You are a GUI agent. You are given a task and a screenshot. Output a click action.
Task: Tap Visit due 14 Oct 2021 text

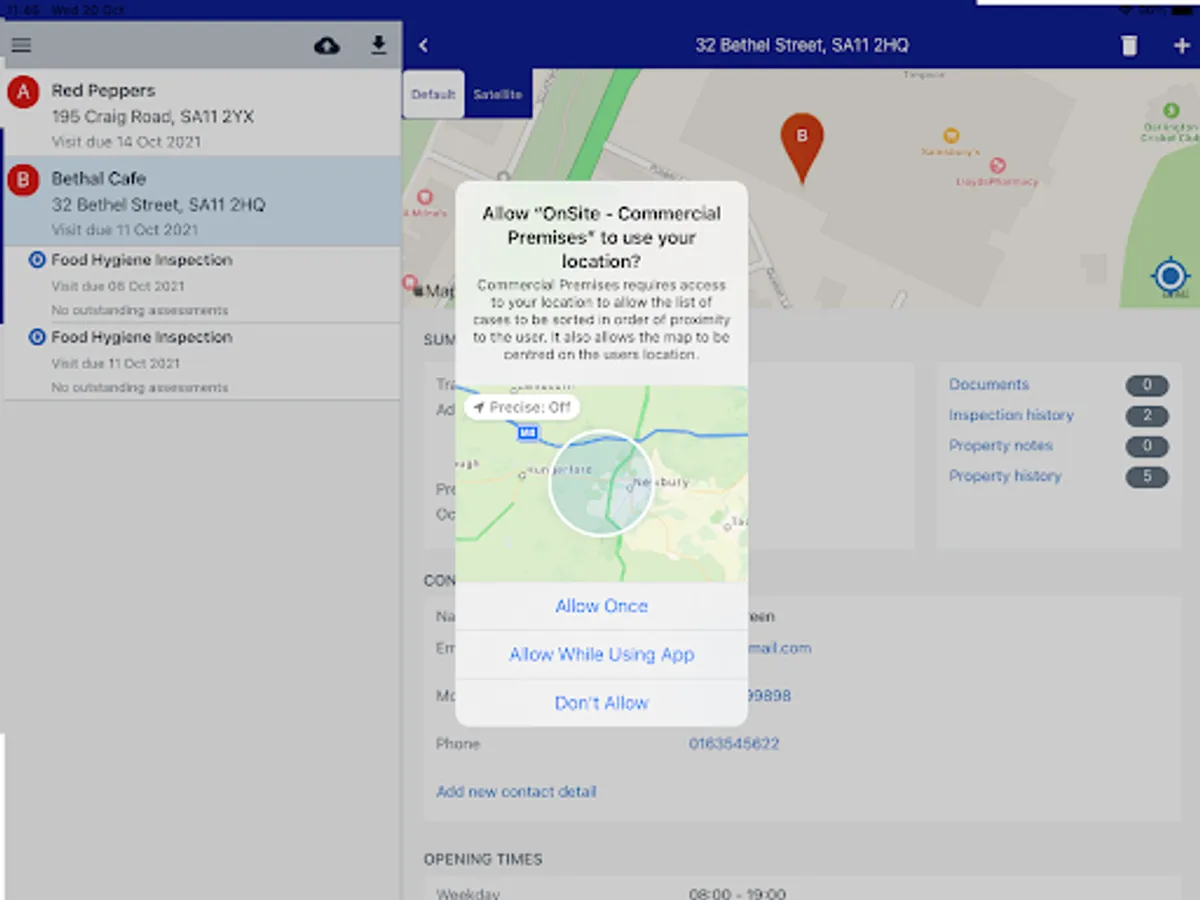[126, 141]
